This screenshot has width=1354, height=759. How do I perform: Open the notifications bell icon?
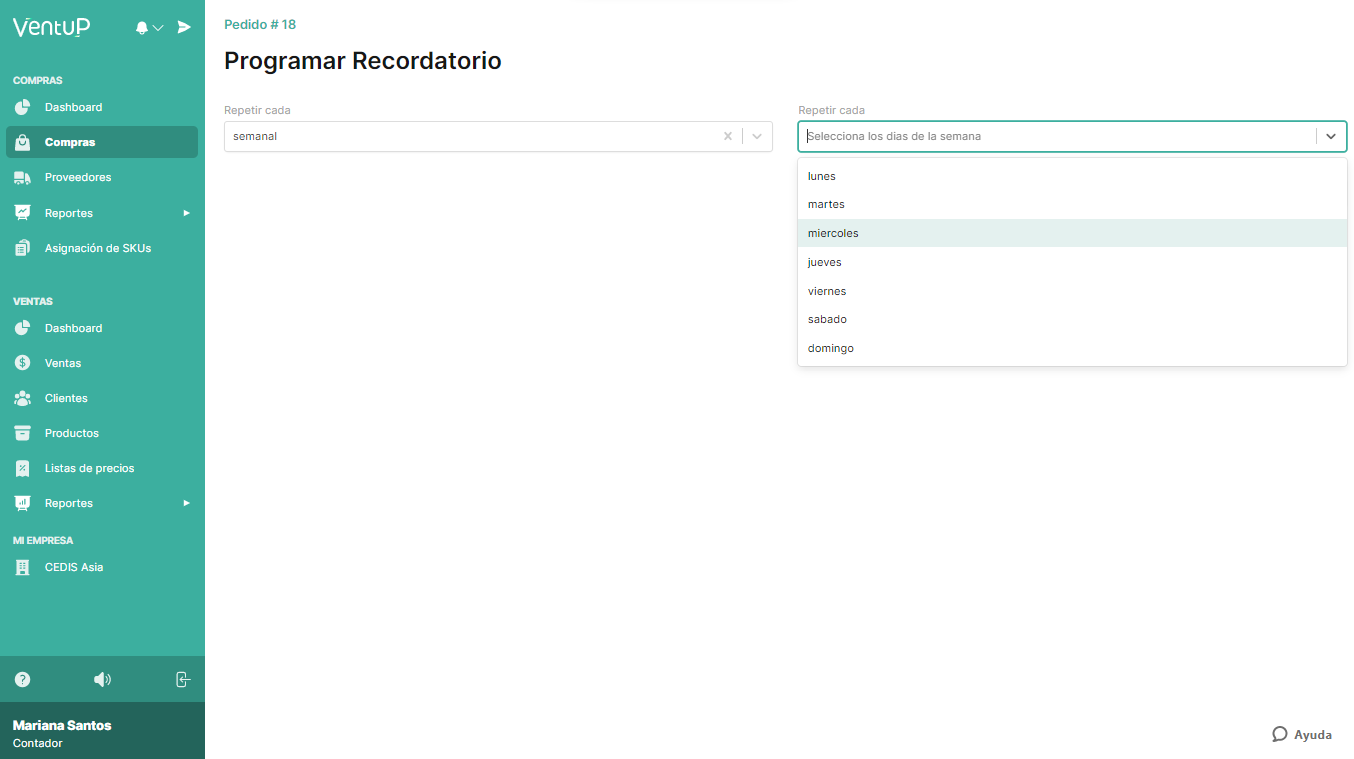click(x=142, y=28)
